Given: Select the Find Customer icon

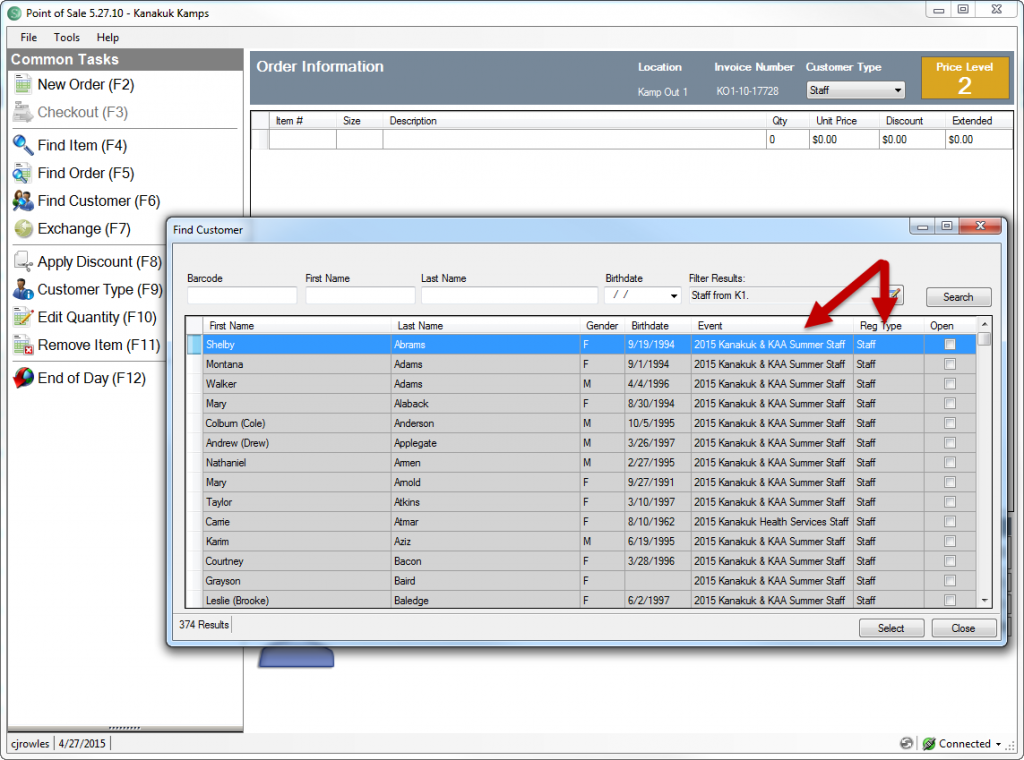Looking at the screenshot, I should [x=23, y=201].
